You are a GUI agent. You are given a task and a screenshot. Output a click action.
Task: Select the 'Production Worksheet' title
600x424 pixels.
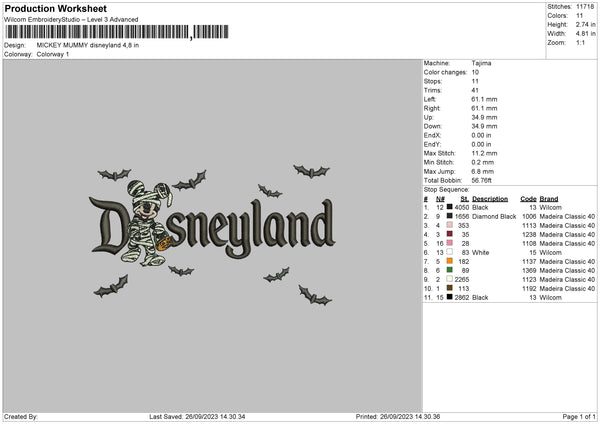pyautogui.click(x=55, y=8)
